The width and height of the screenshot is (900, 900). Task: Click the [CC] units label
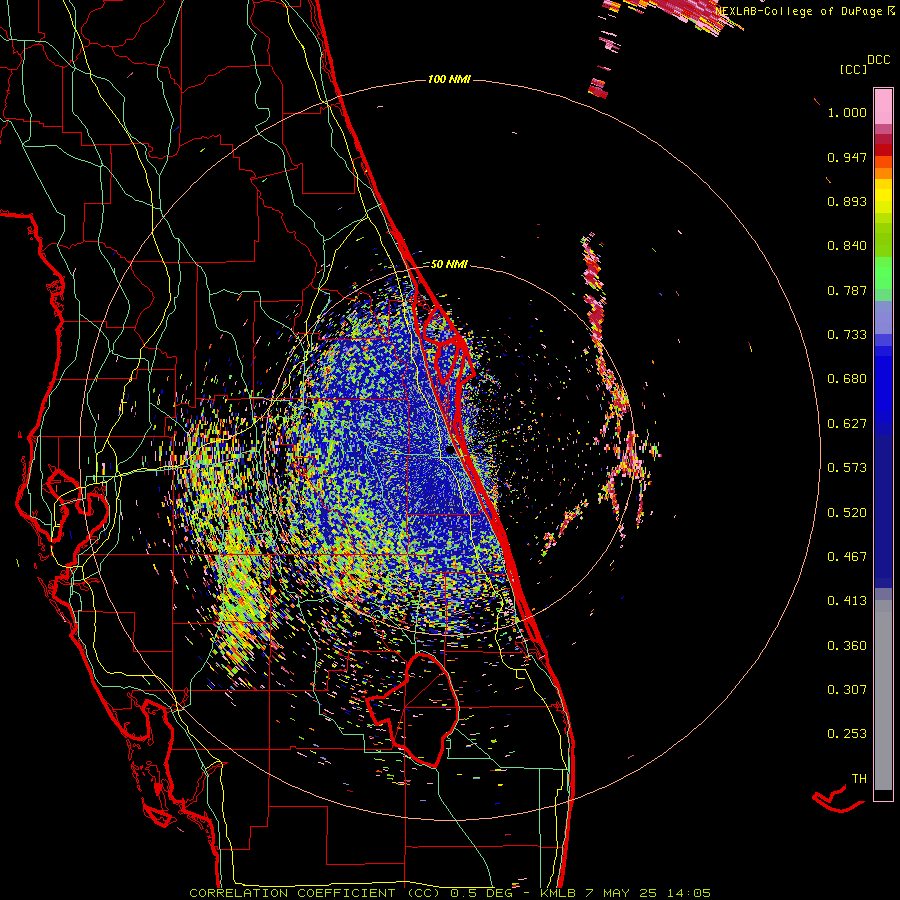click(x=854, y=69)
